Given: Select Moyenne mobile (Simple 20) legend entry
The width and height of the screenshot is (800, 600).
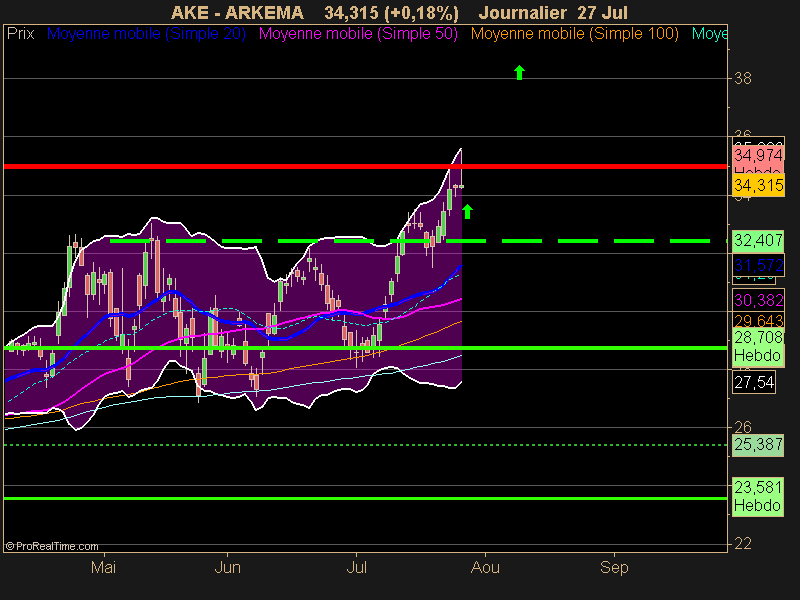Looking at the screenshot, I should click(x=146, y=34).
